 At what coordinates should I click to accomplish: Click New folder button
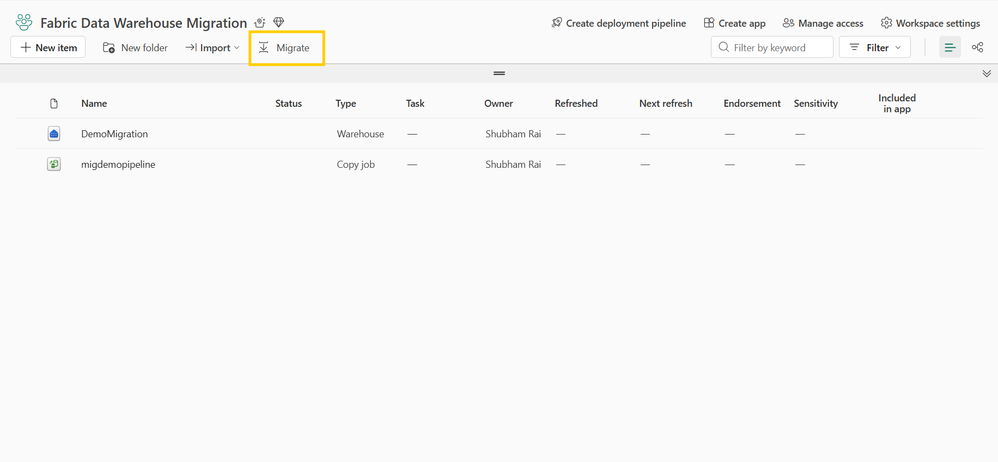[x=136, y=47]
